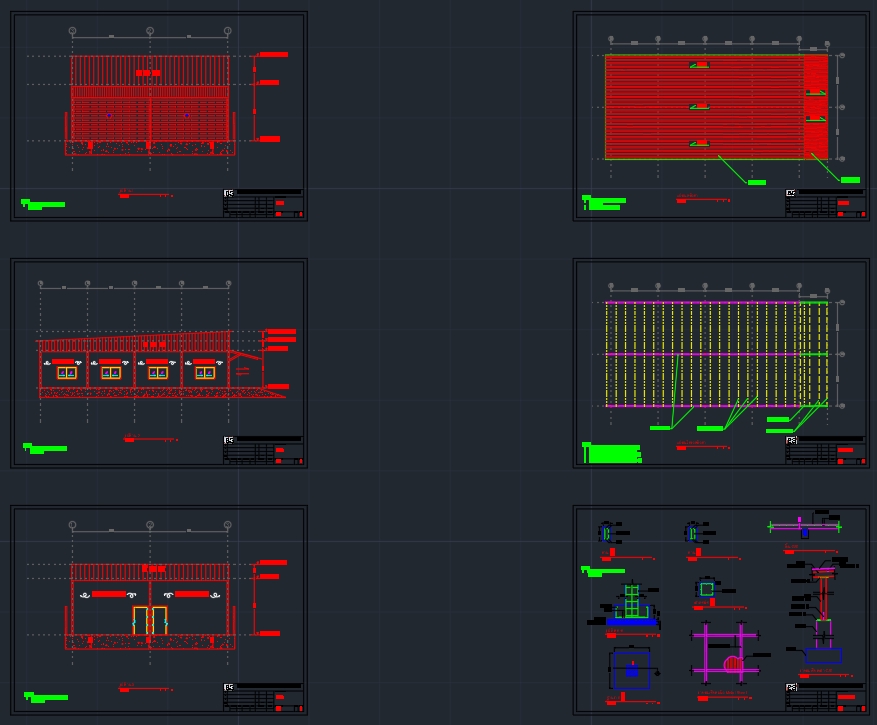Screen dimensions: 877x725
Task: Click the large green note block on framing sheet
Action: (612, 453)
